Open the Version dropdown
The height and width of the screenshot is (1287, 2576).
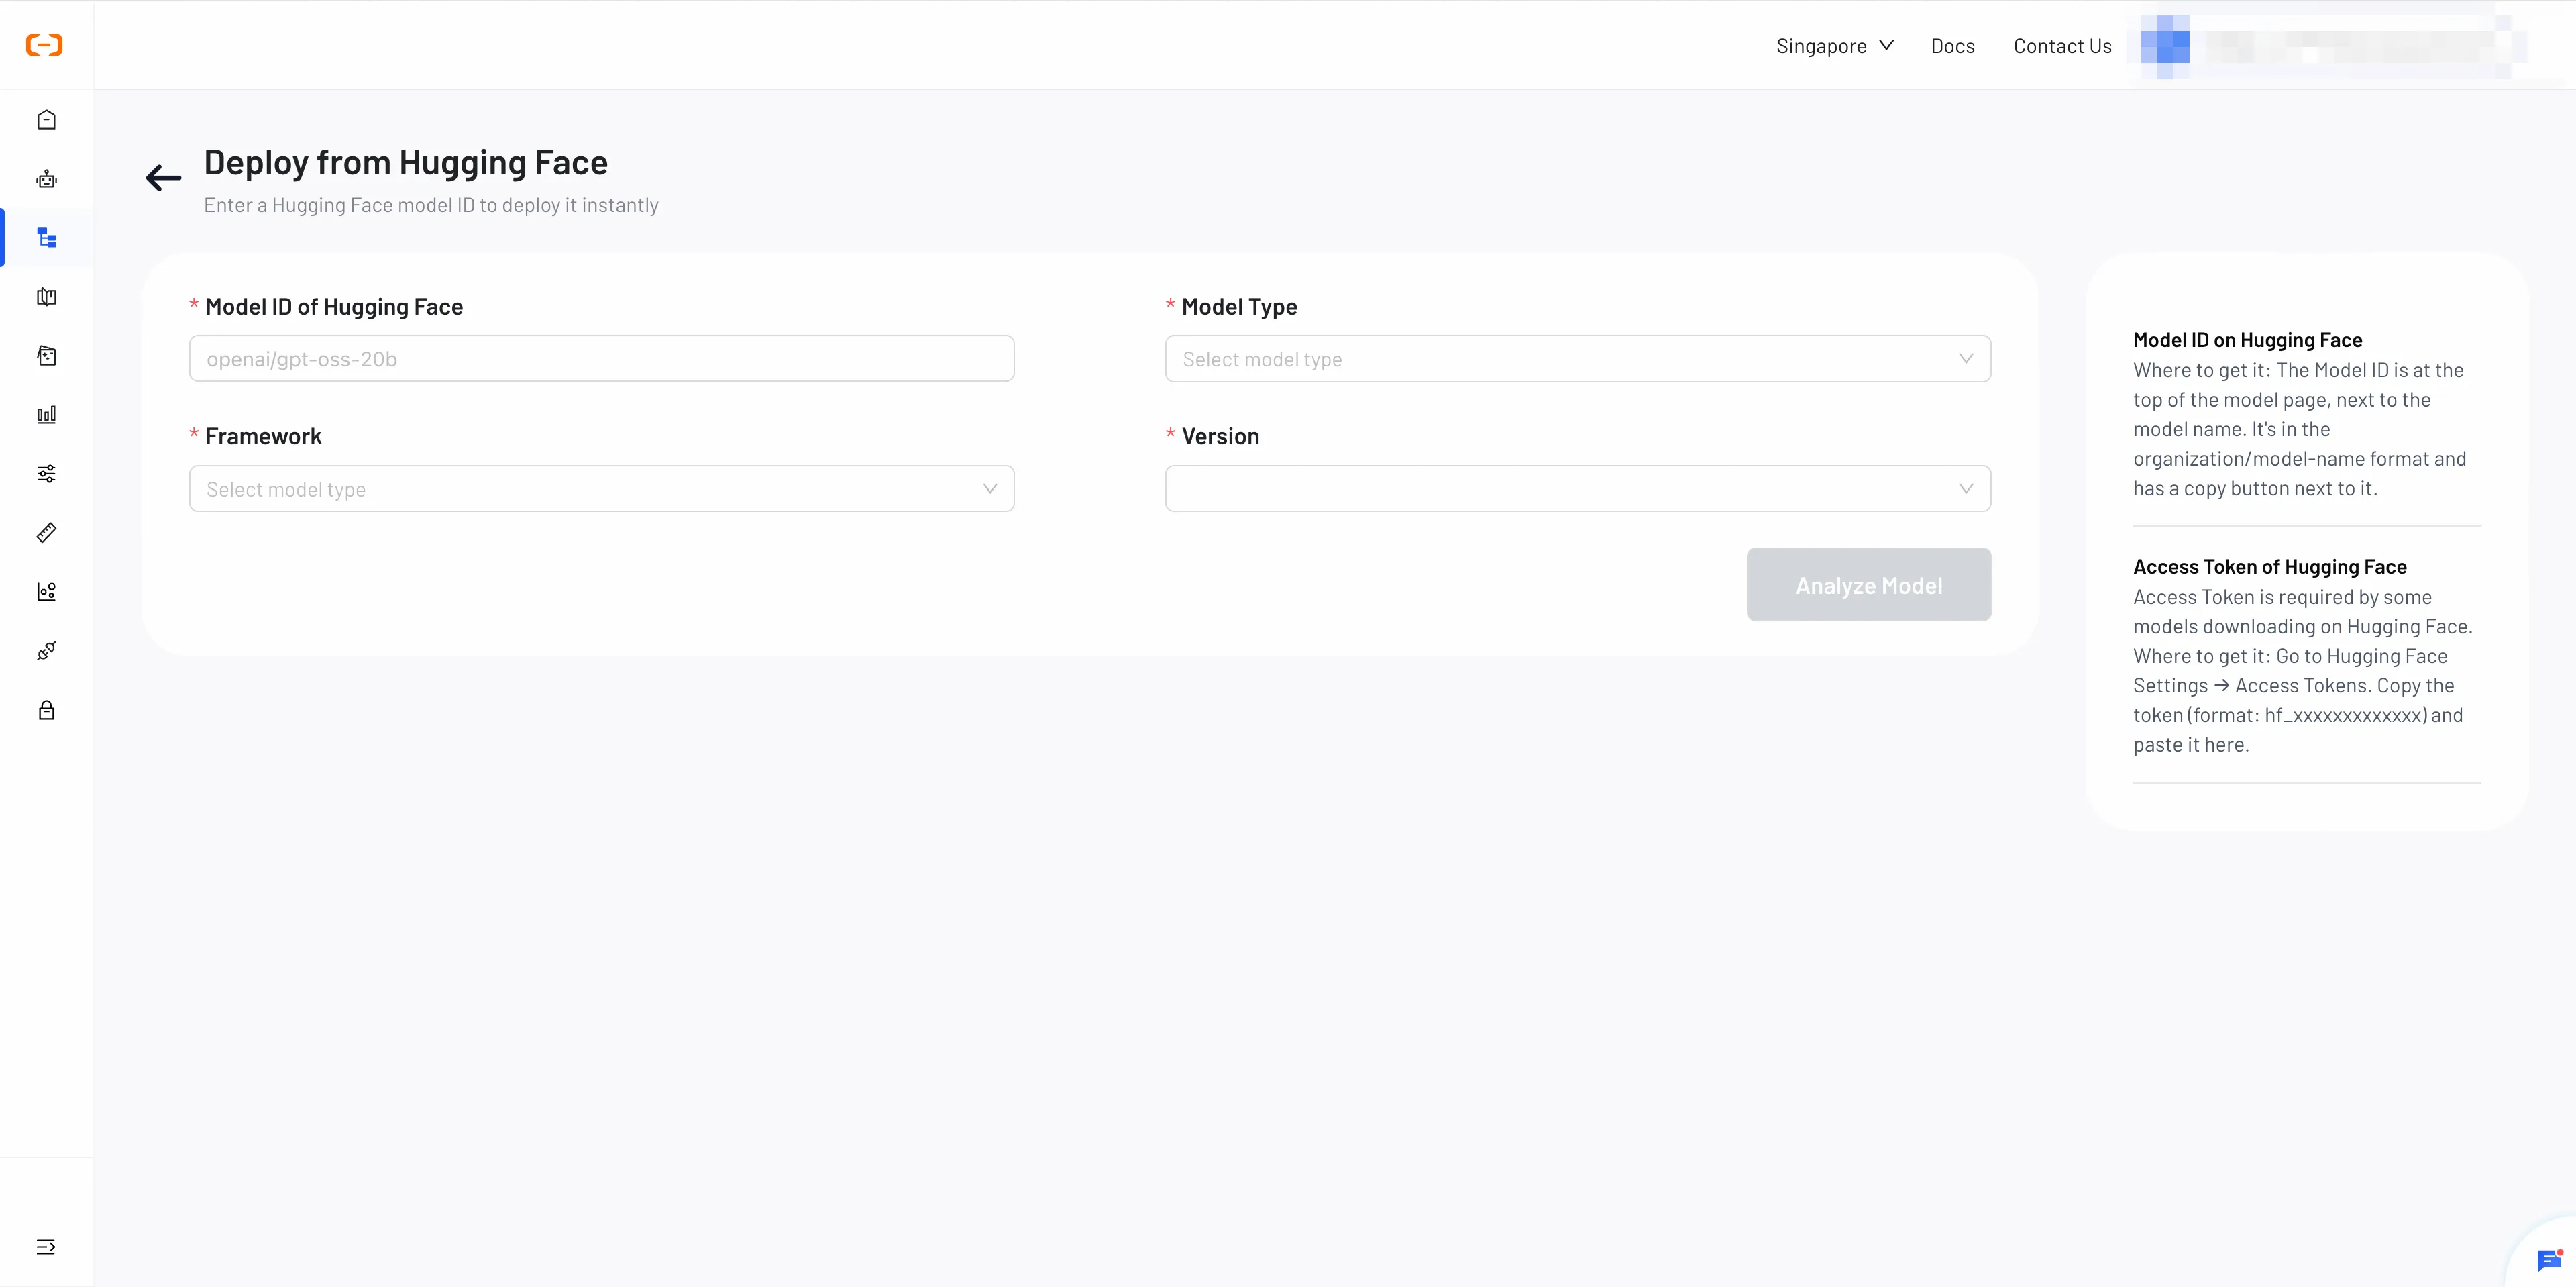(1577, 489)
